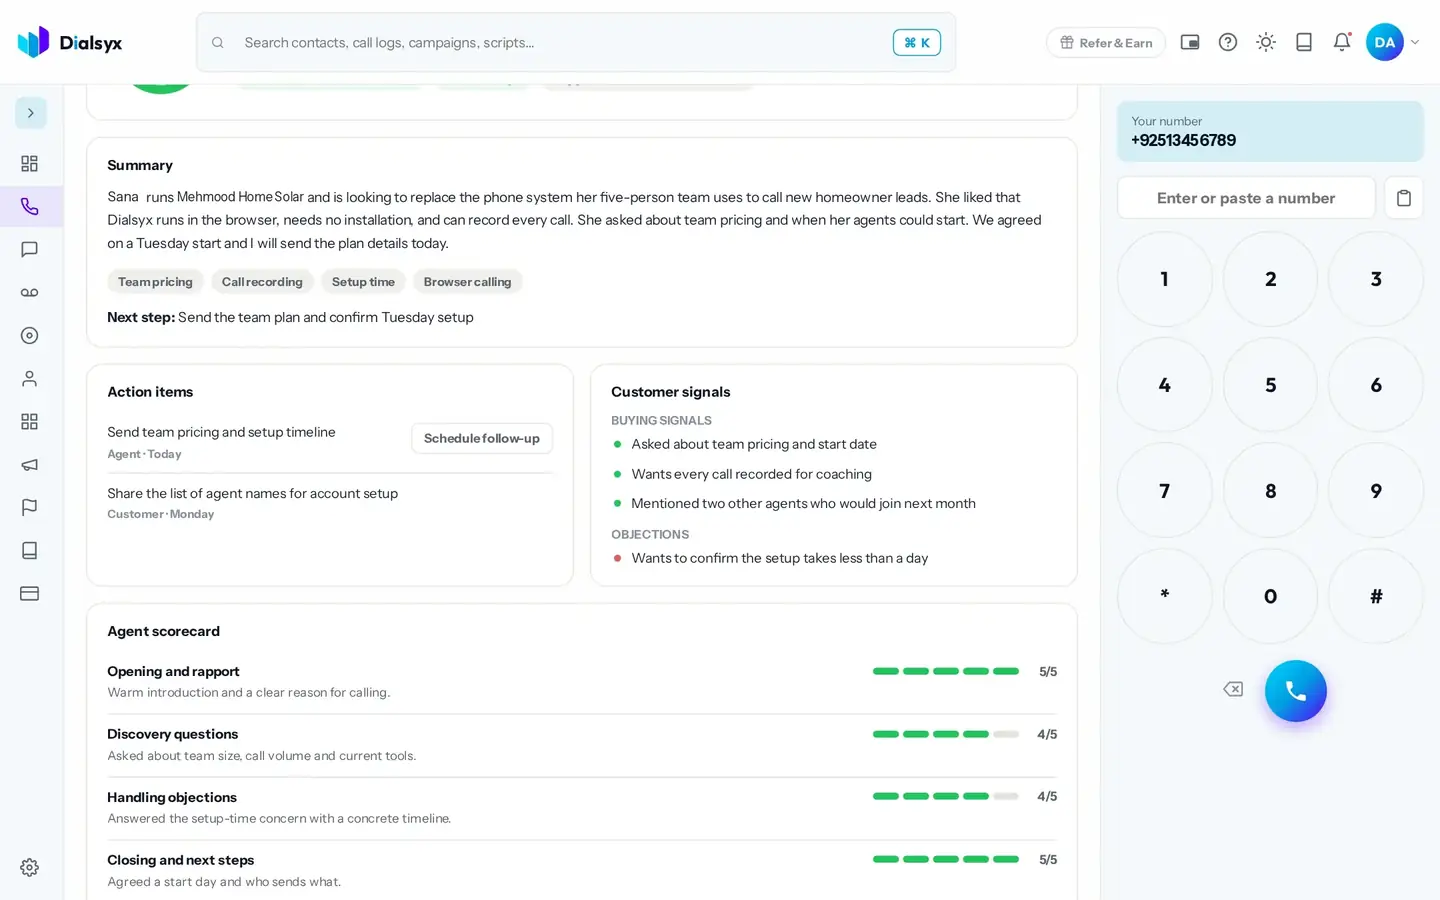1440x900 pixels.
Task: Expand the left sidebar with chevron
Action: pyautogui.click(x=31, y=113)
